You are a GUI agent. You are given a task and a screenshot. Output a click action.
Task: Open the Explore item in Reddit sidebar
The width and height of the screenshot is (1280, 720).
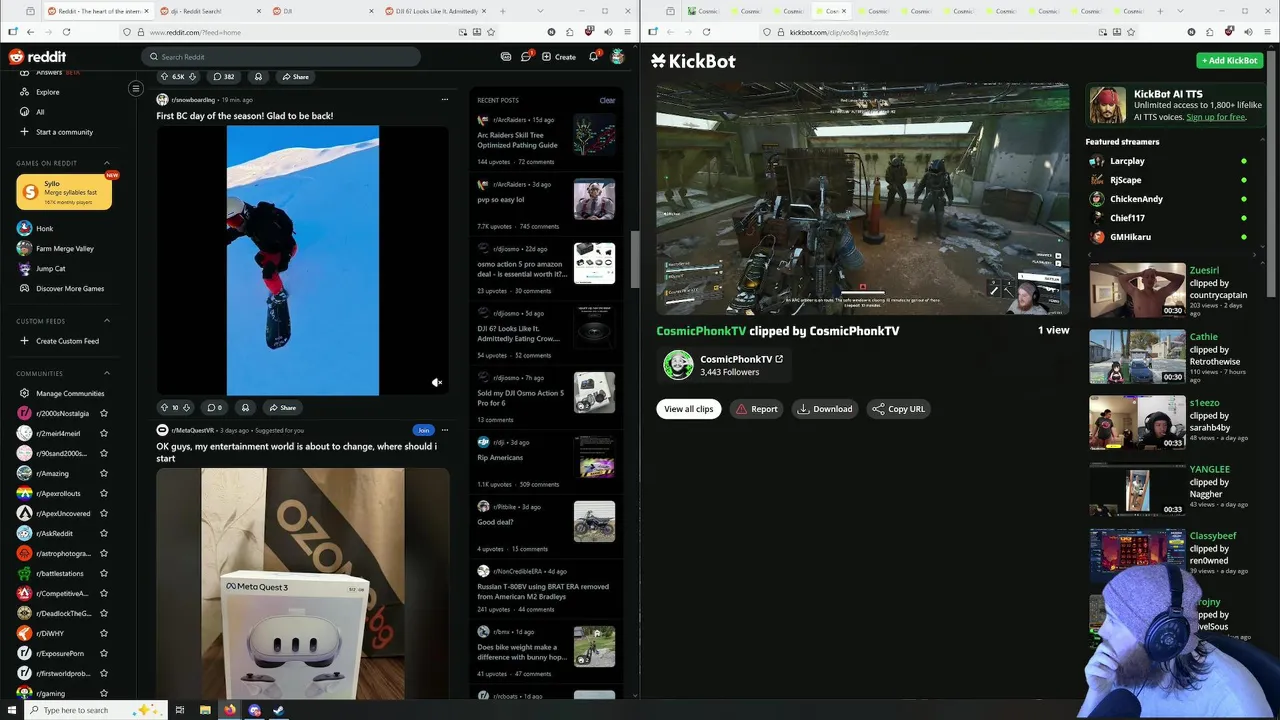tap(47, 92)
